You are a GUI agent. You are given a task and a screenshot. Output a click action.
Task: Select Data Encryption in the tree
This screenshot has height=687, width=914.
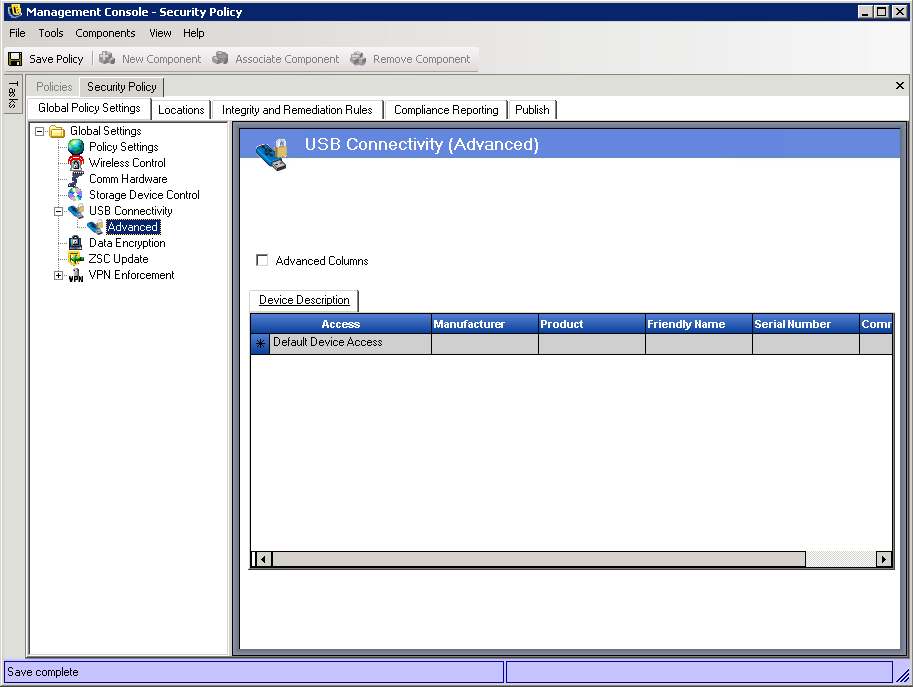click(127, 243)
